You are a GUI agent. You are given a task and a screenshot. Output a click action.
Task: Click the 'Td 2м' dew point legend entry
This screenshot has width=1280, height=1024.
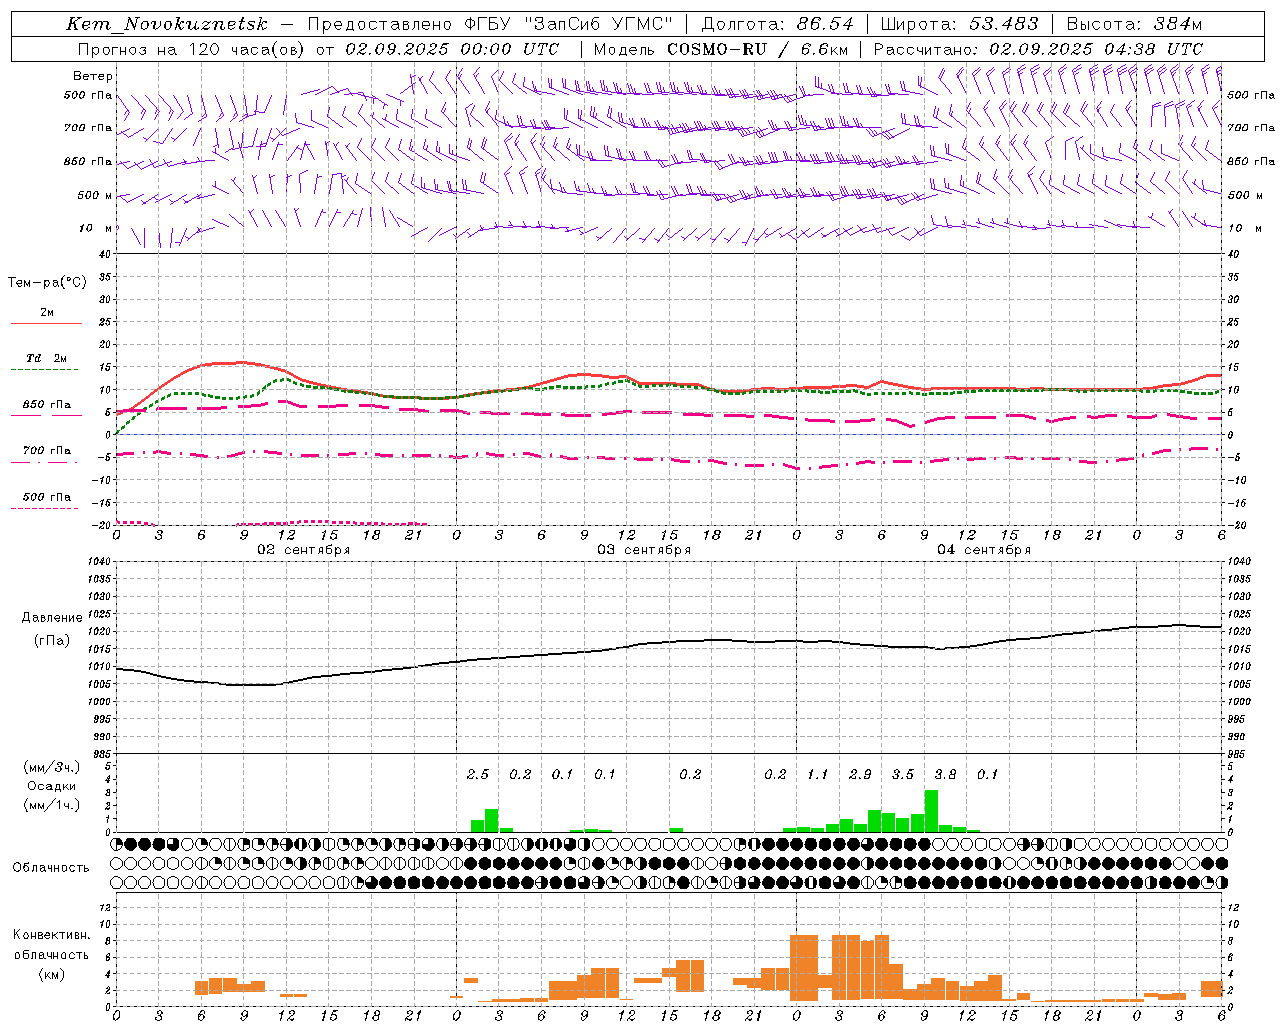(46, 358)
